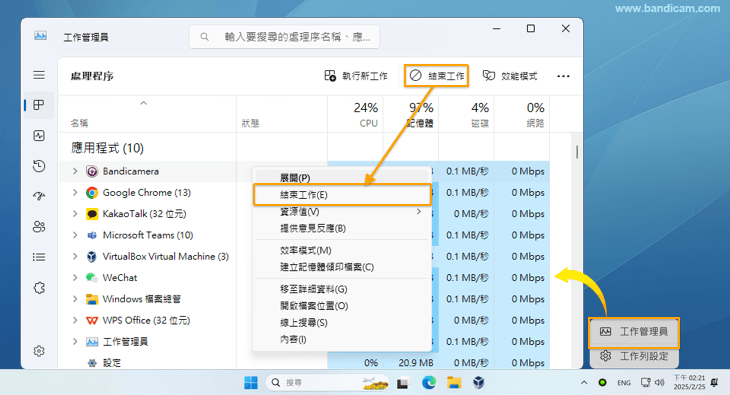Screen dimensions: 730x395
Task: Choose 開啟檔案位置(O) in context menu
Action: pos(342,306)
